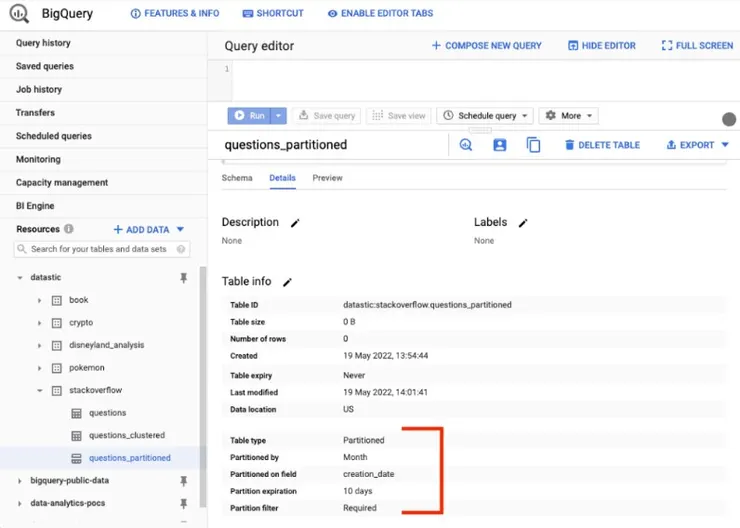Click Enable Editor Tabs
740x528 pixels.
pyautogui.click(x=380, y=13)
